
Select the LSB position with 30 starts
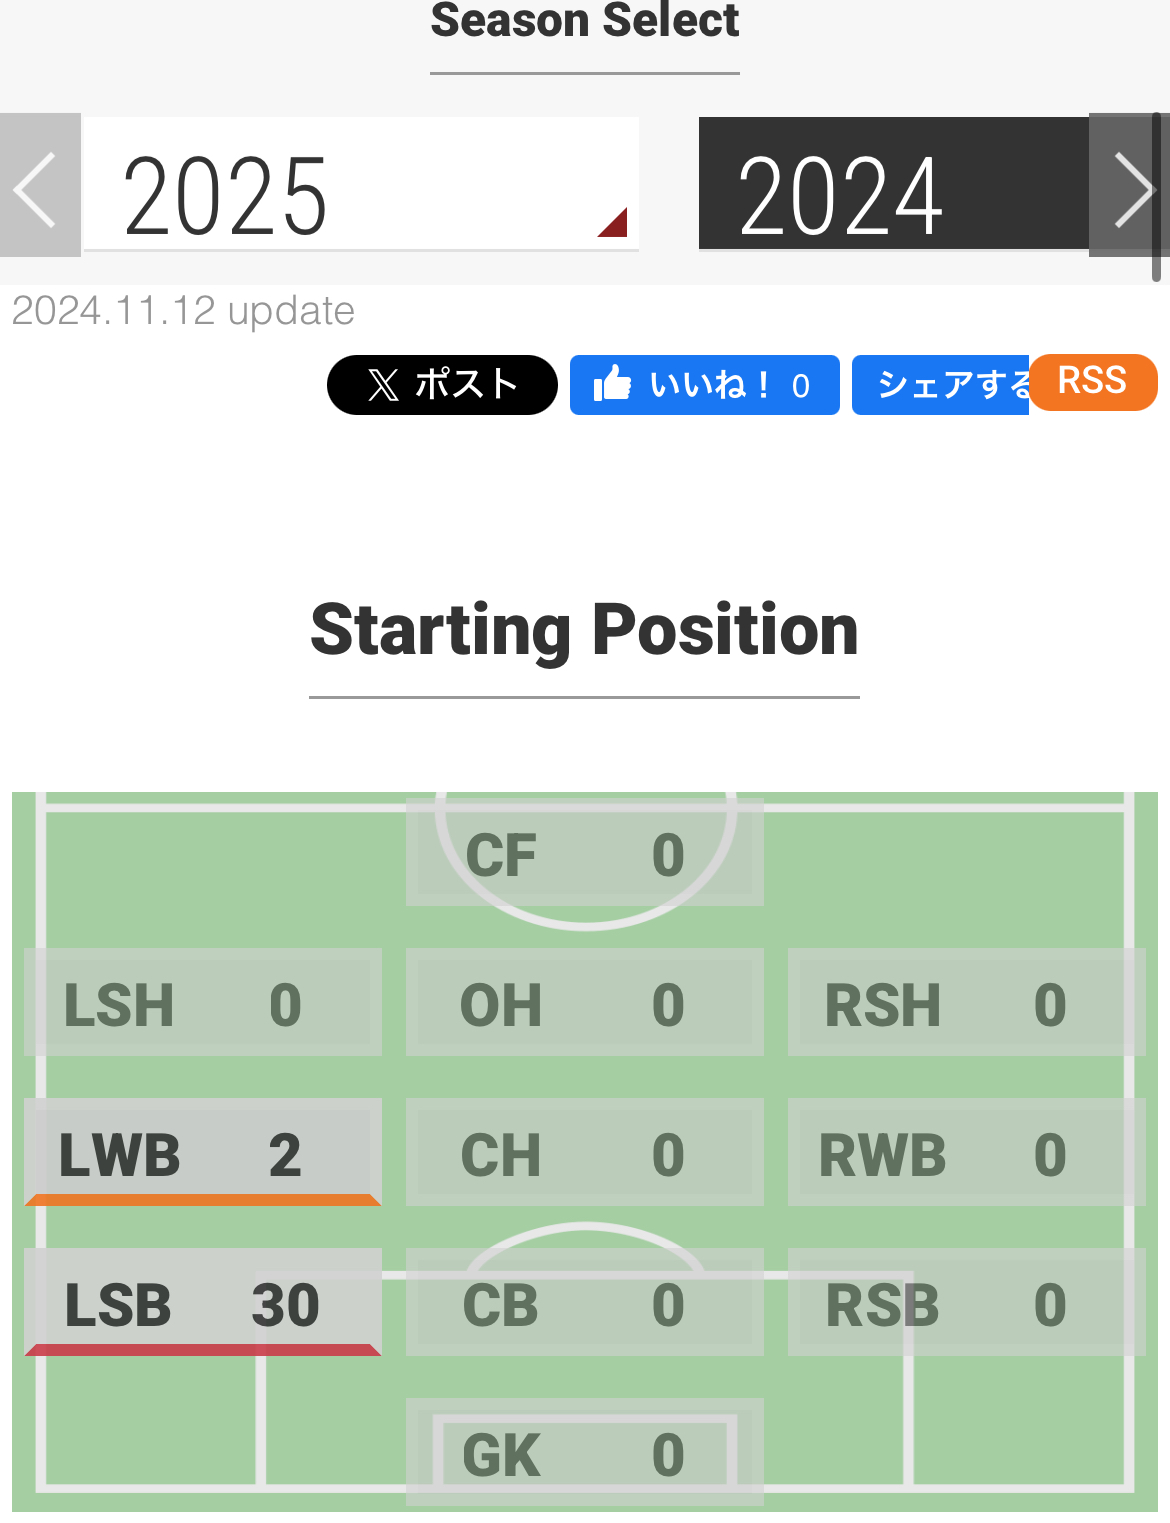pyautogui.click(x=202, y=1303)
